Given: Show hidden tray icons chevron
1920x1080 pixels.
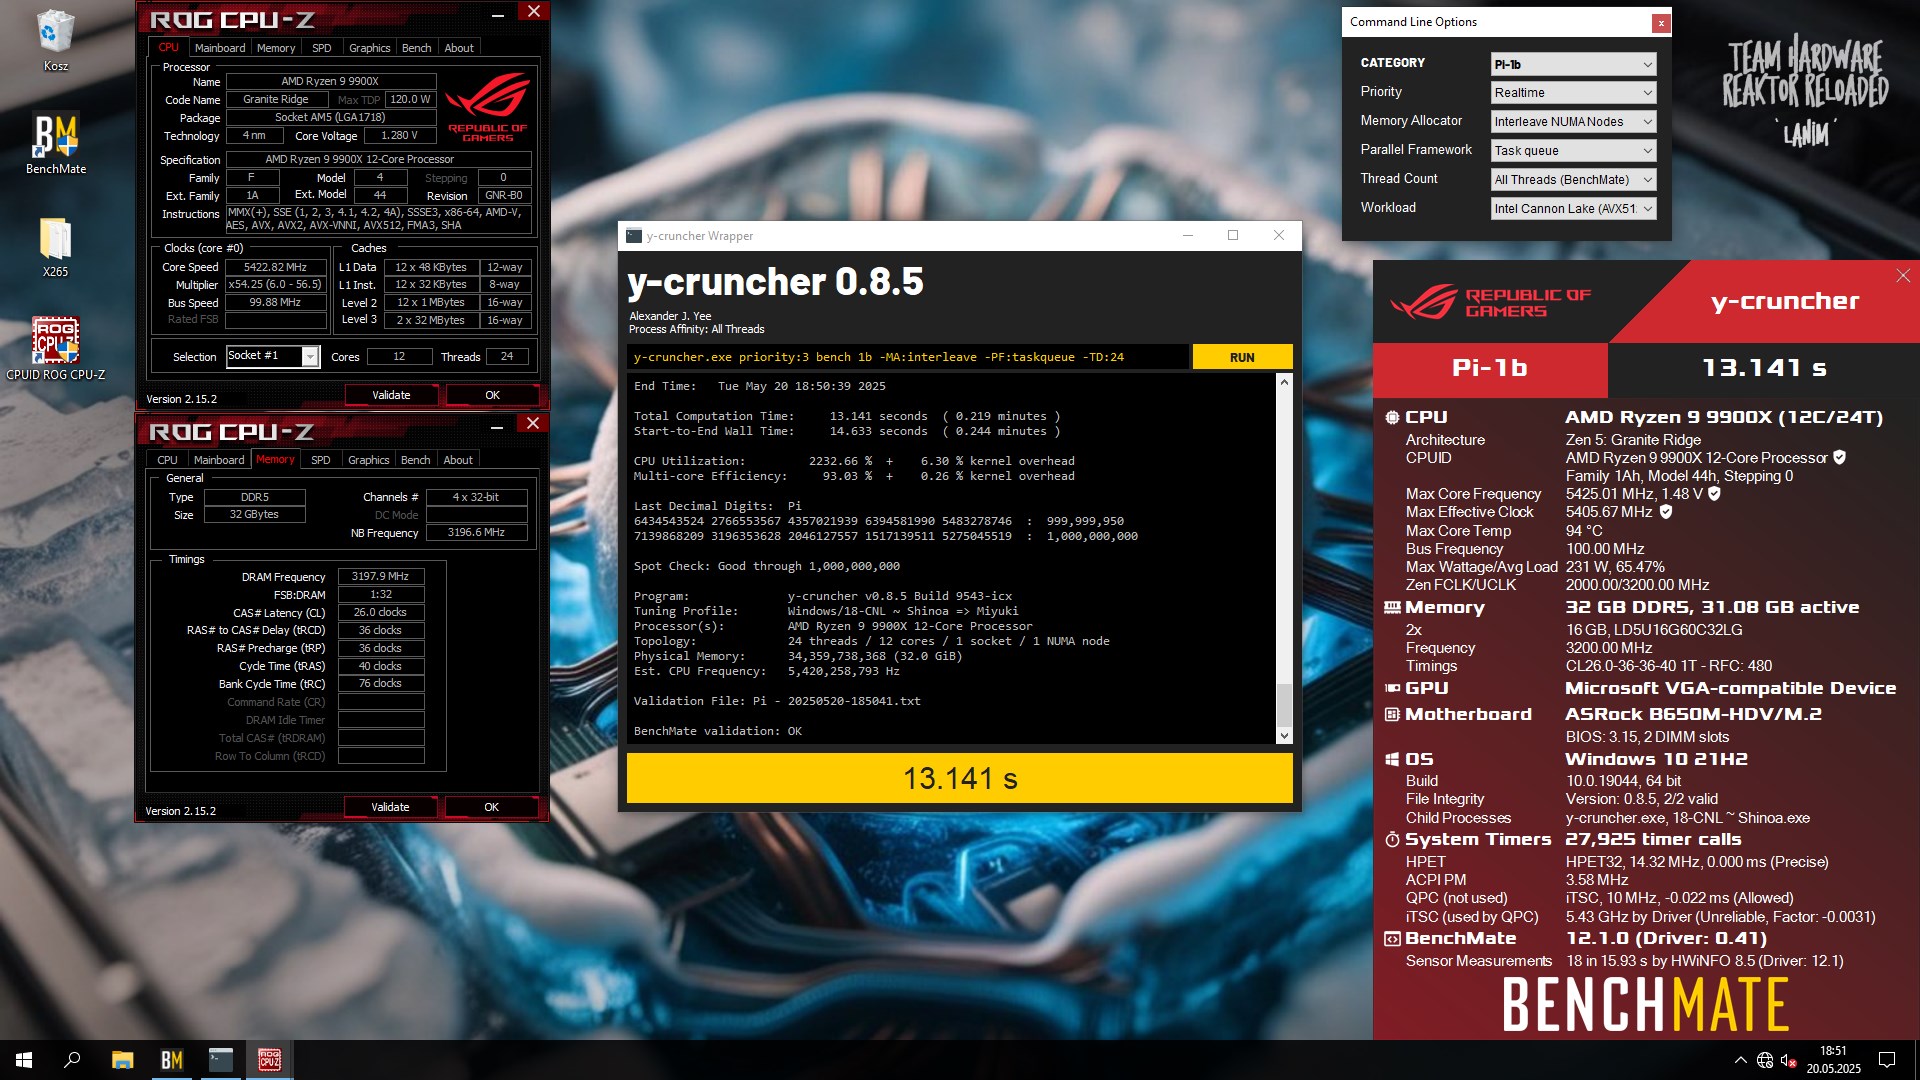Looking at the screenshot, I should pos(1741,1060).
